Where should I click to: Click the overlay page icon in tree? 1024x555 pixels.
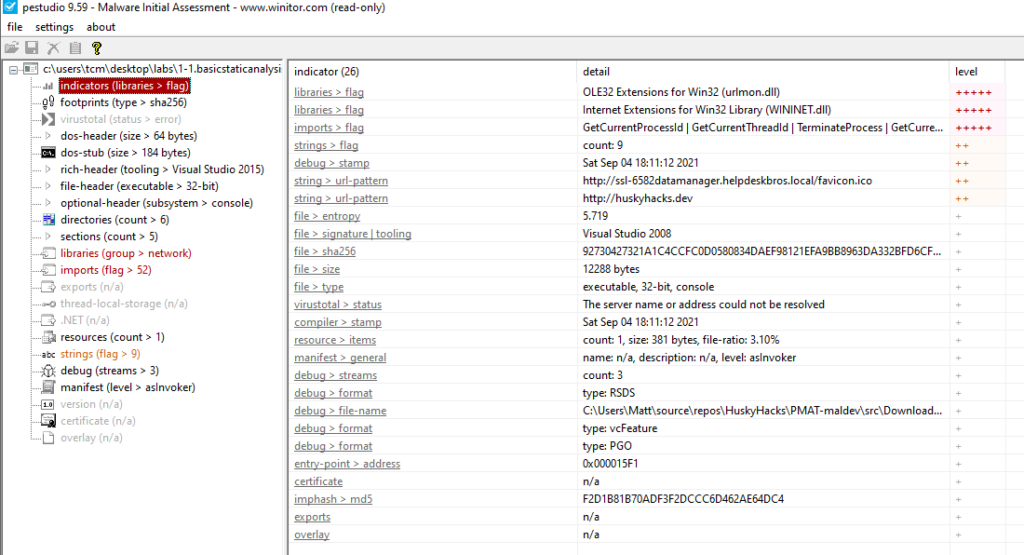[48, 438]
